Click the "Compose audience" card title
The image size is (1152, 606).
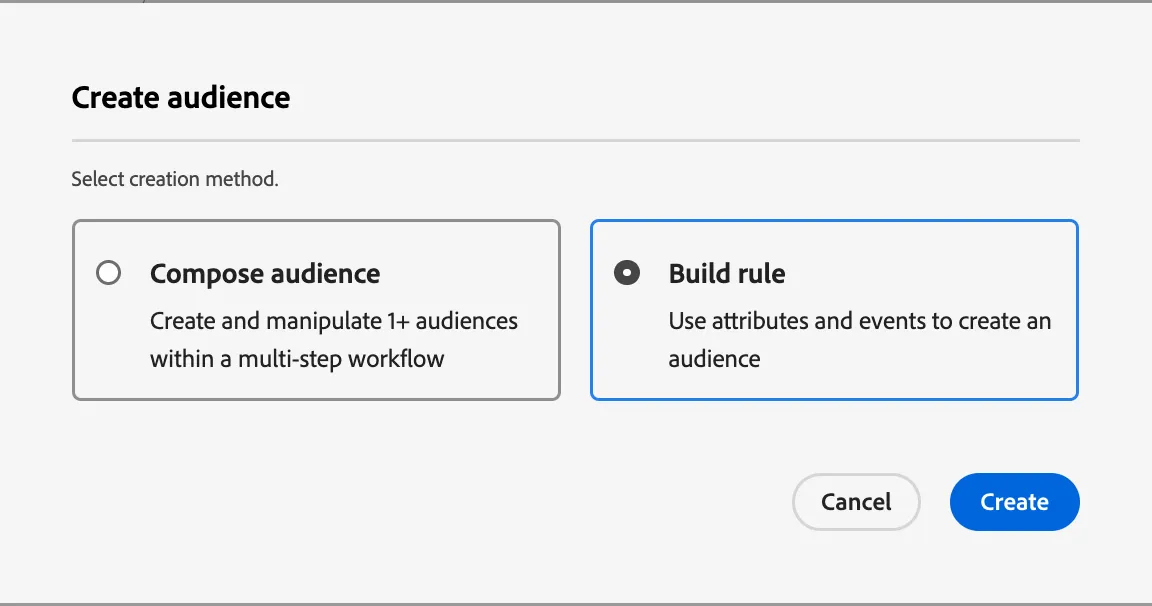265,273
